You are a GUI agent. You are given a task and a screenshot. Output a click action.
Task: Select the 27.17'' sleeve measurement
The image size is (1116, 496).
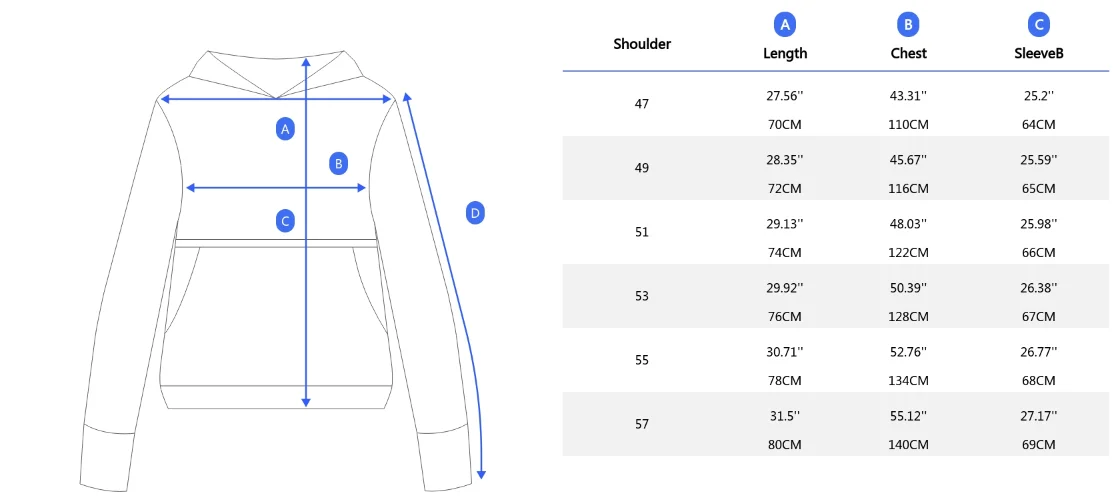(1039, 415)
